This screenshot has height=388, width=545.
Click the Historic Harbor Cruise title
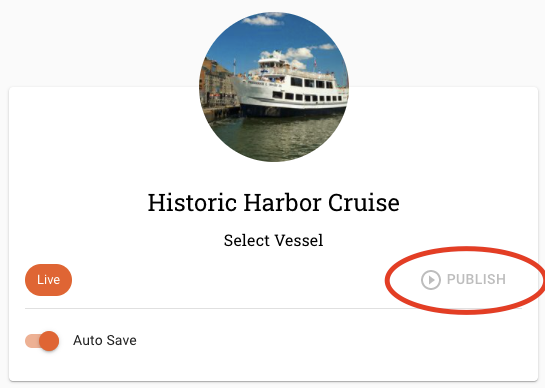(x=274, y=203)
